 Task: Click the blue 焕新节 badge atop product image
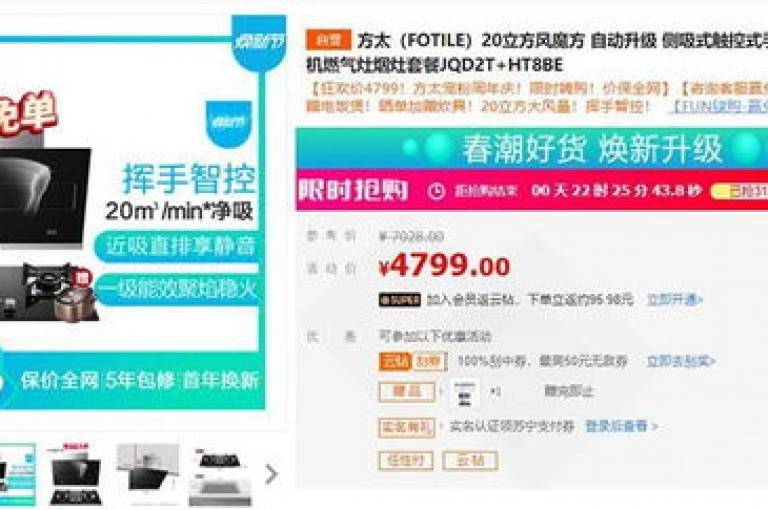[259, 43]
